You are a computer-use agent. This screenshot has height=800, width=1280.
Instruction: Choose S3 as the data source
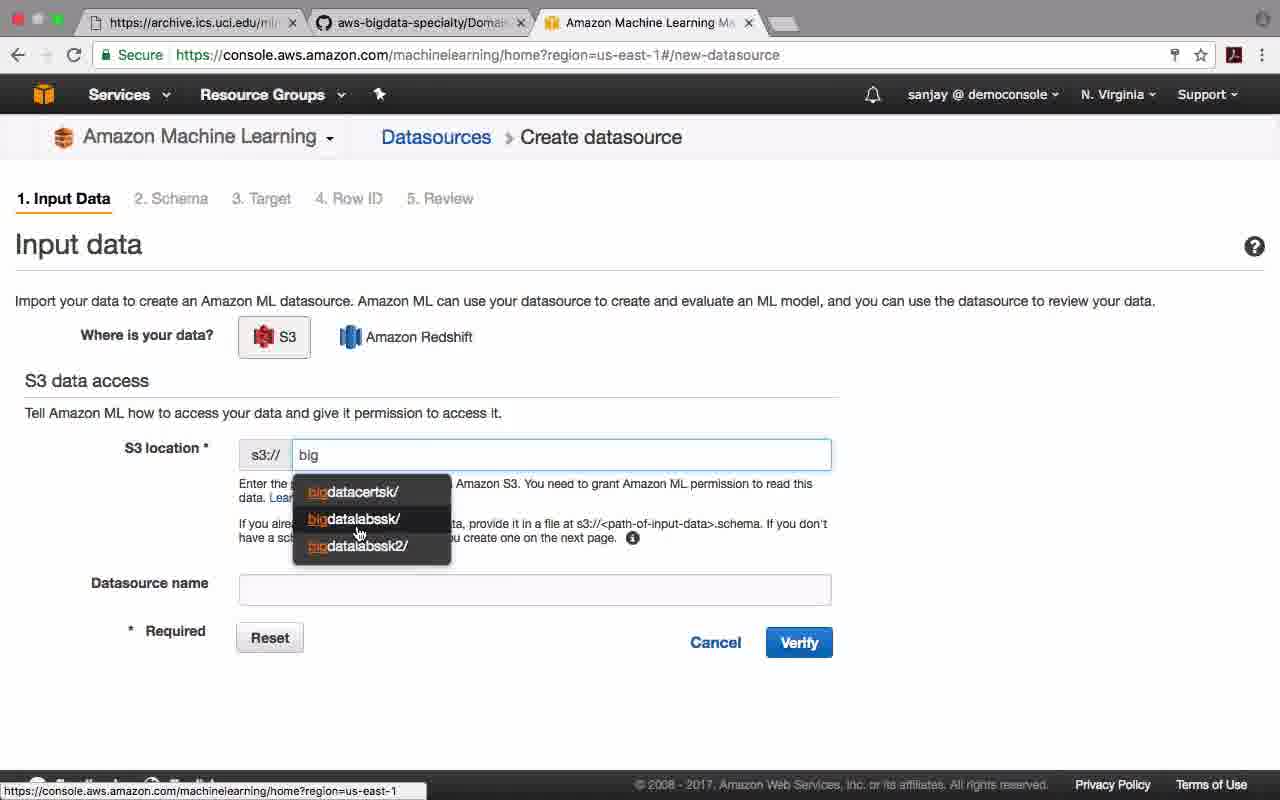point(274,337)
